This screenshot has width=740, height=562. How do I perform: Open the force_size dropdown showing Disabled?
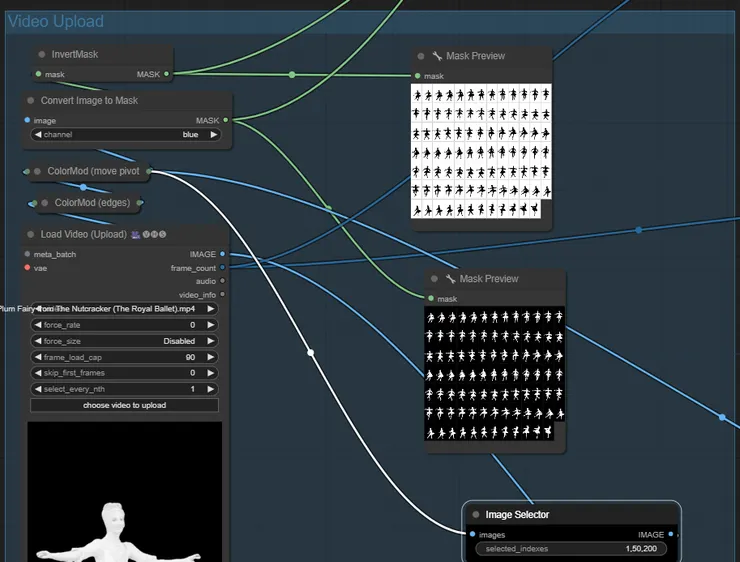pos(124,341)
